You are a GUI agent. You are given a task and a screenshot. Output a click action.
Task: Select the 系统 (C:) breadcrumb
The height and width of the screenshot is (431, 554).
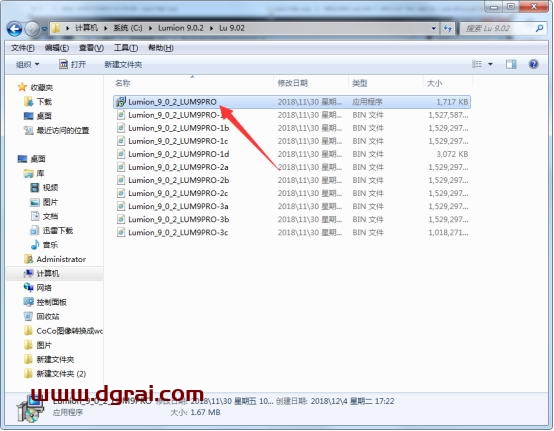128,28
